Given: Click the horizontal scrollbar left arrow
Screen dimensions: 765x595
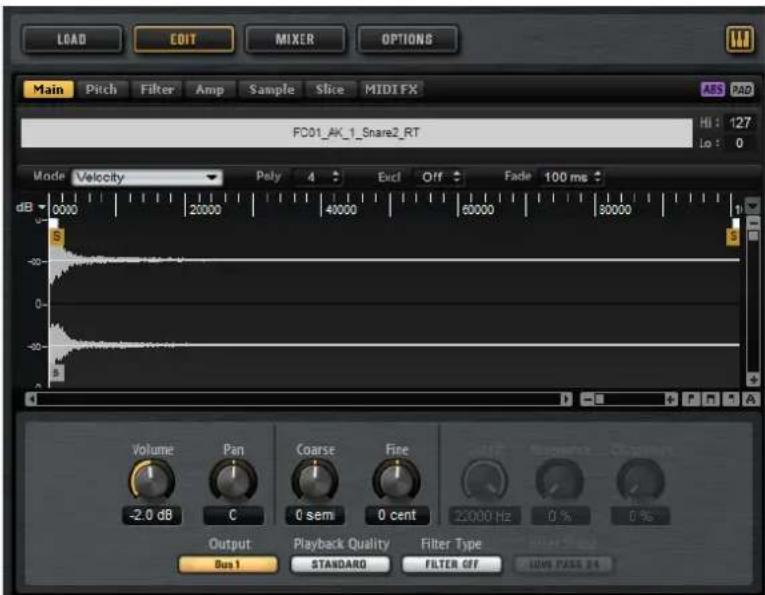Looking at the screenshot, I should click(x=31, y=399).
